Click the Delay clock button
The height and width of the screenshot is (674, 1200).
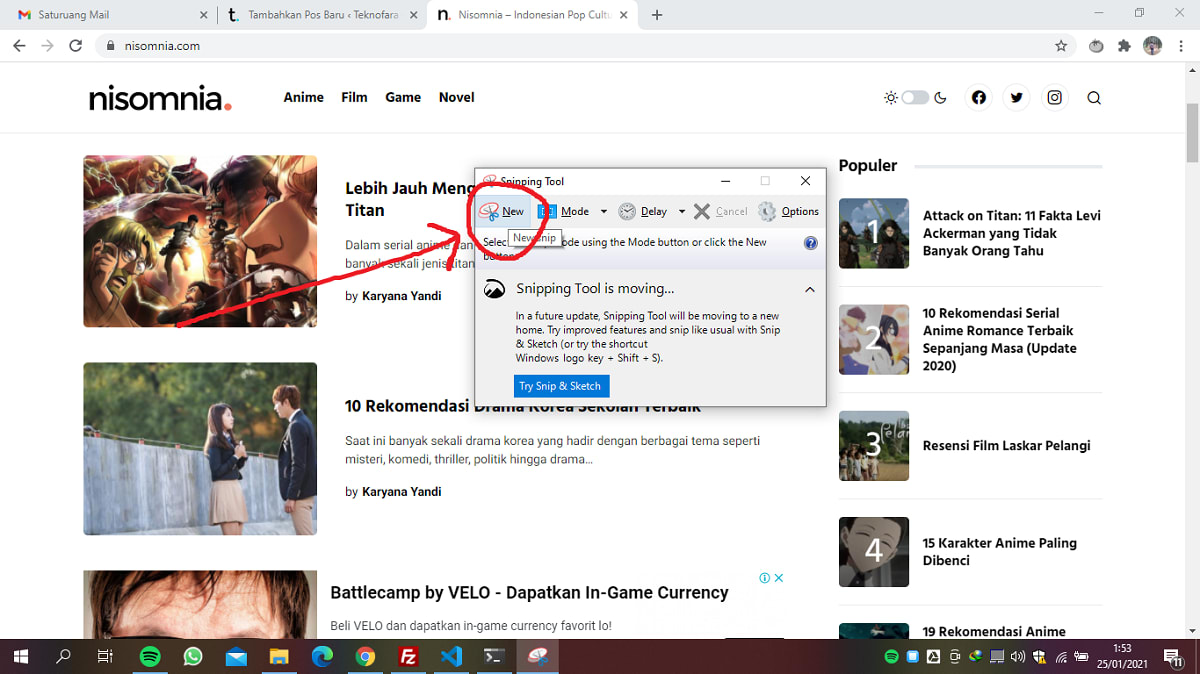point(643,211)
